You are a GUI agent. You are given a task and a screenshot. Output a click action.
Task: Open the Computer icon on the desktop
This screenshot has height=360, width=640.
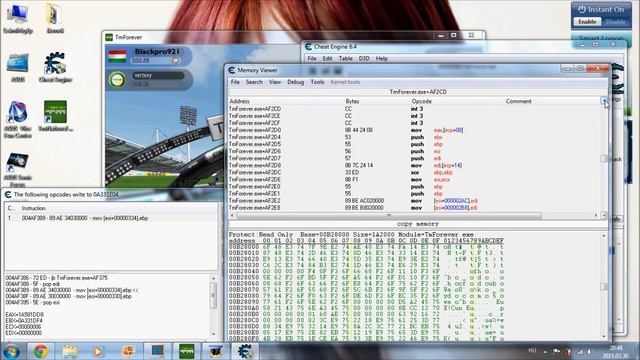click(17, 14)
